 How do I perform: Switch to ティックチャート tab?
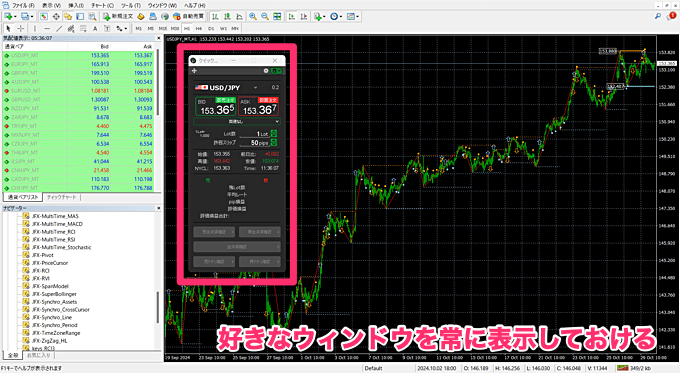pos(61,197)
